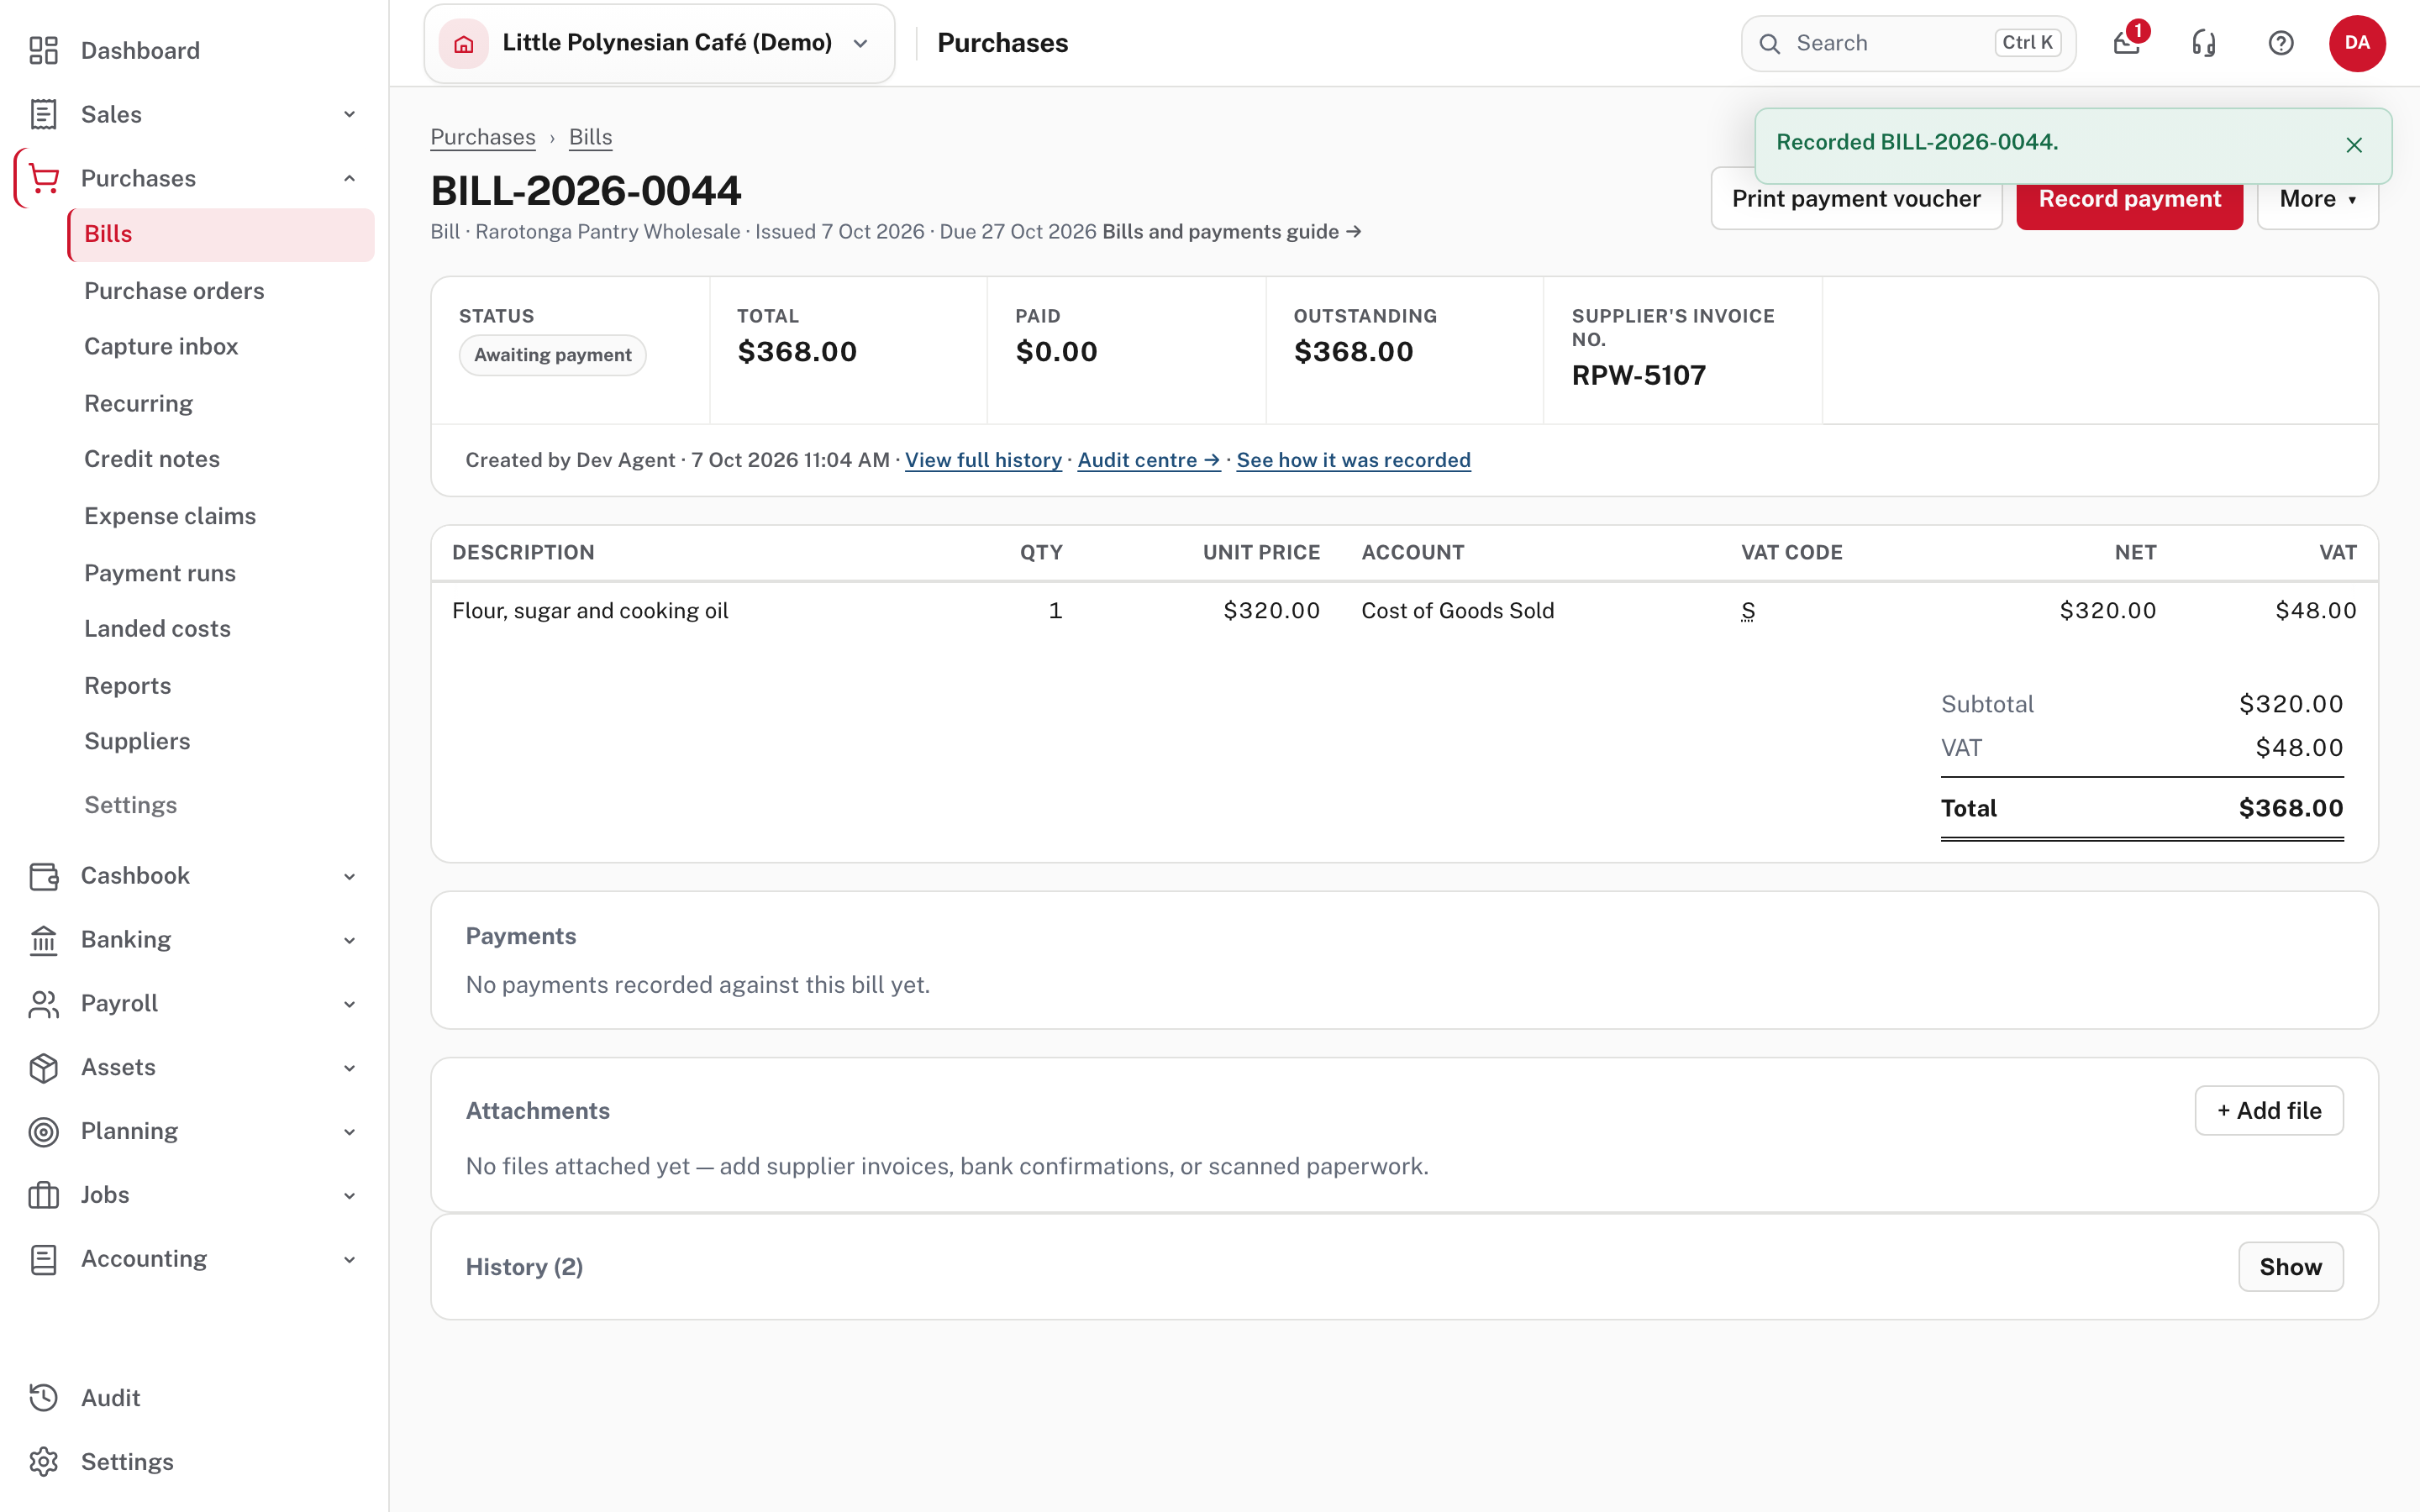This screenshot has height=1512, width=2420.
Task: Click Add file in Attachments
Action: coord(2268,1111)
